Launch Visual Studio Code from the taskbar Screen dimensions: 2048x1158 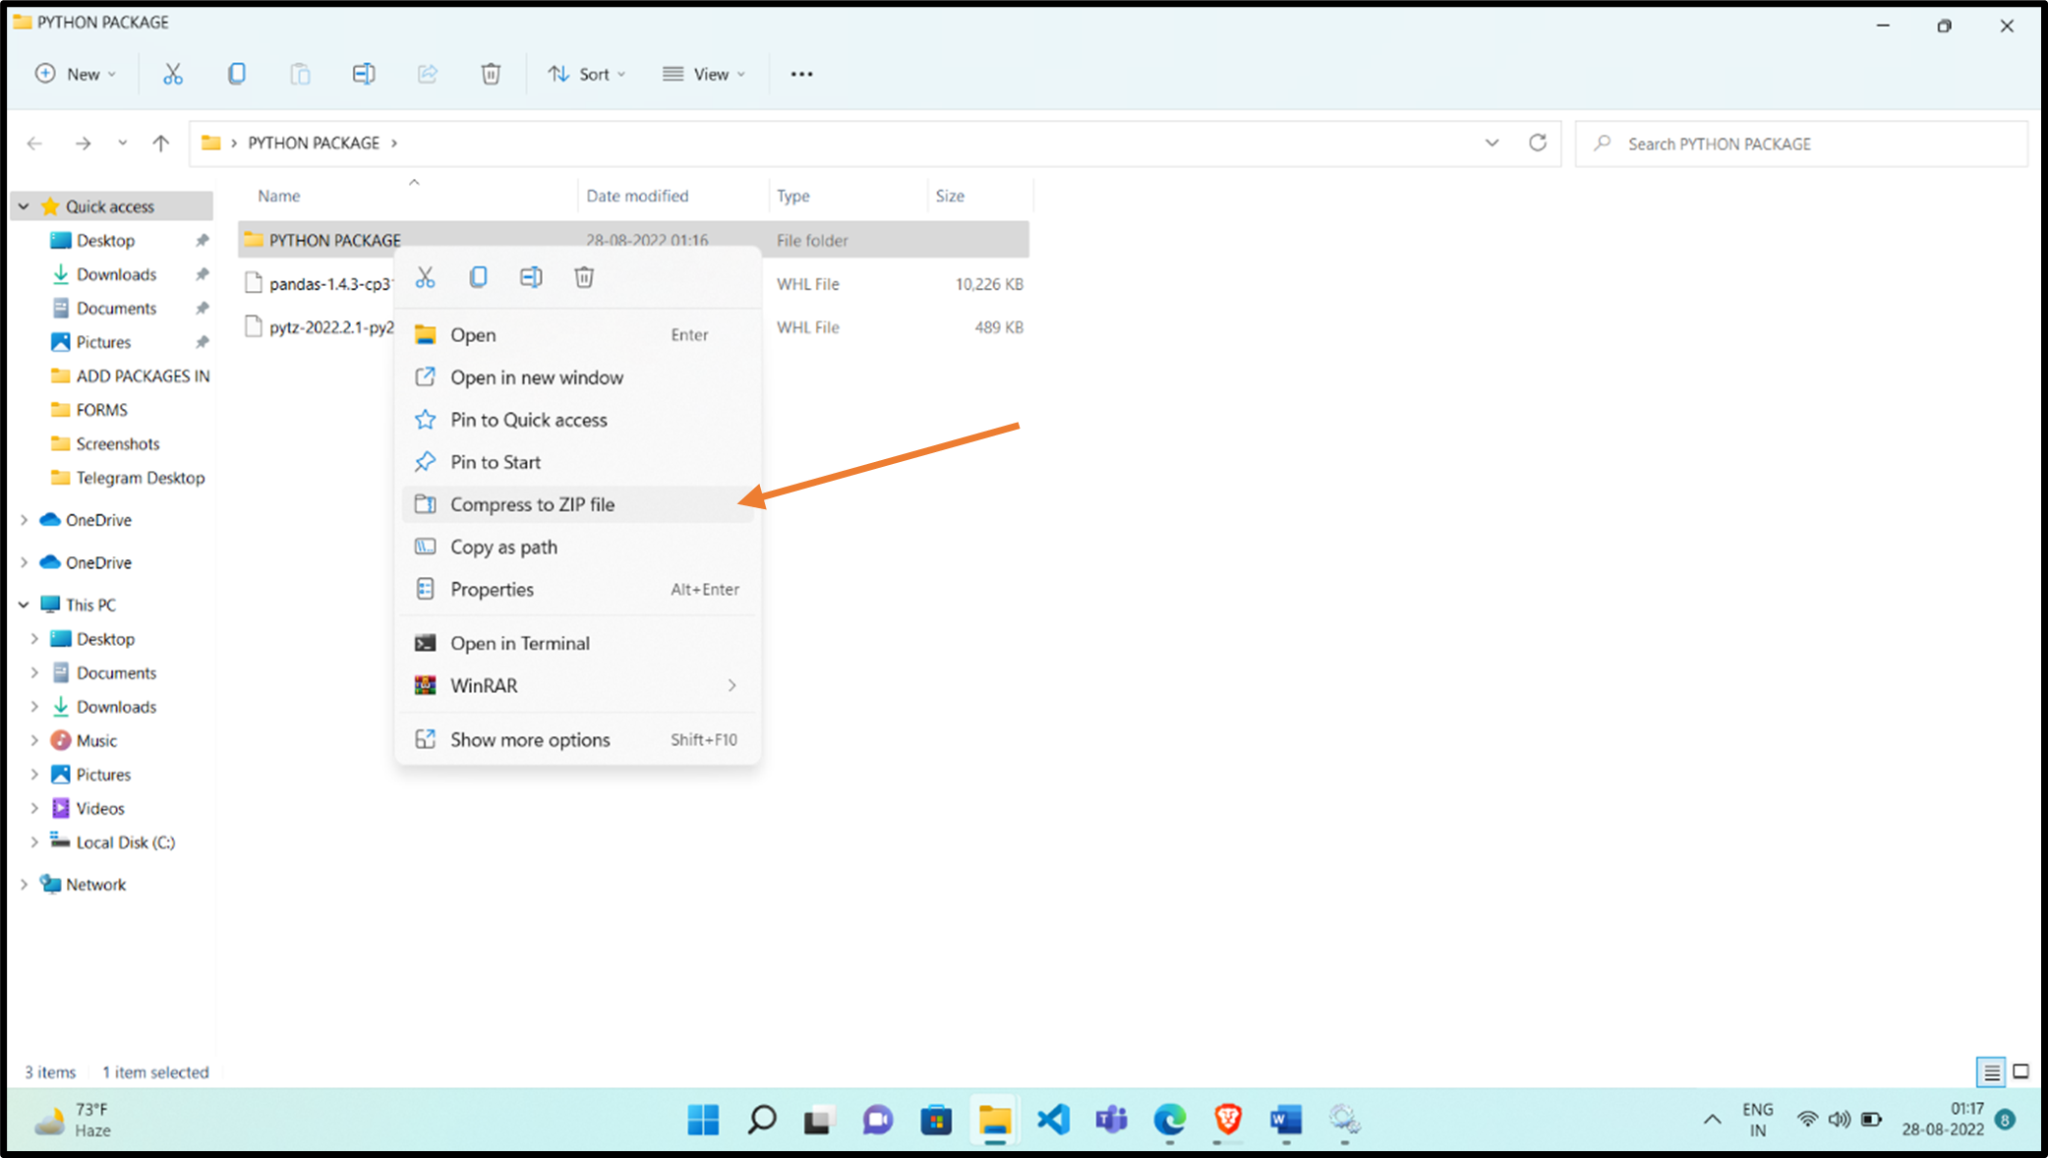click(1052, 1120)
